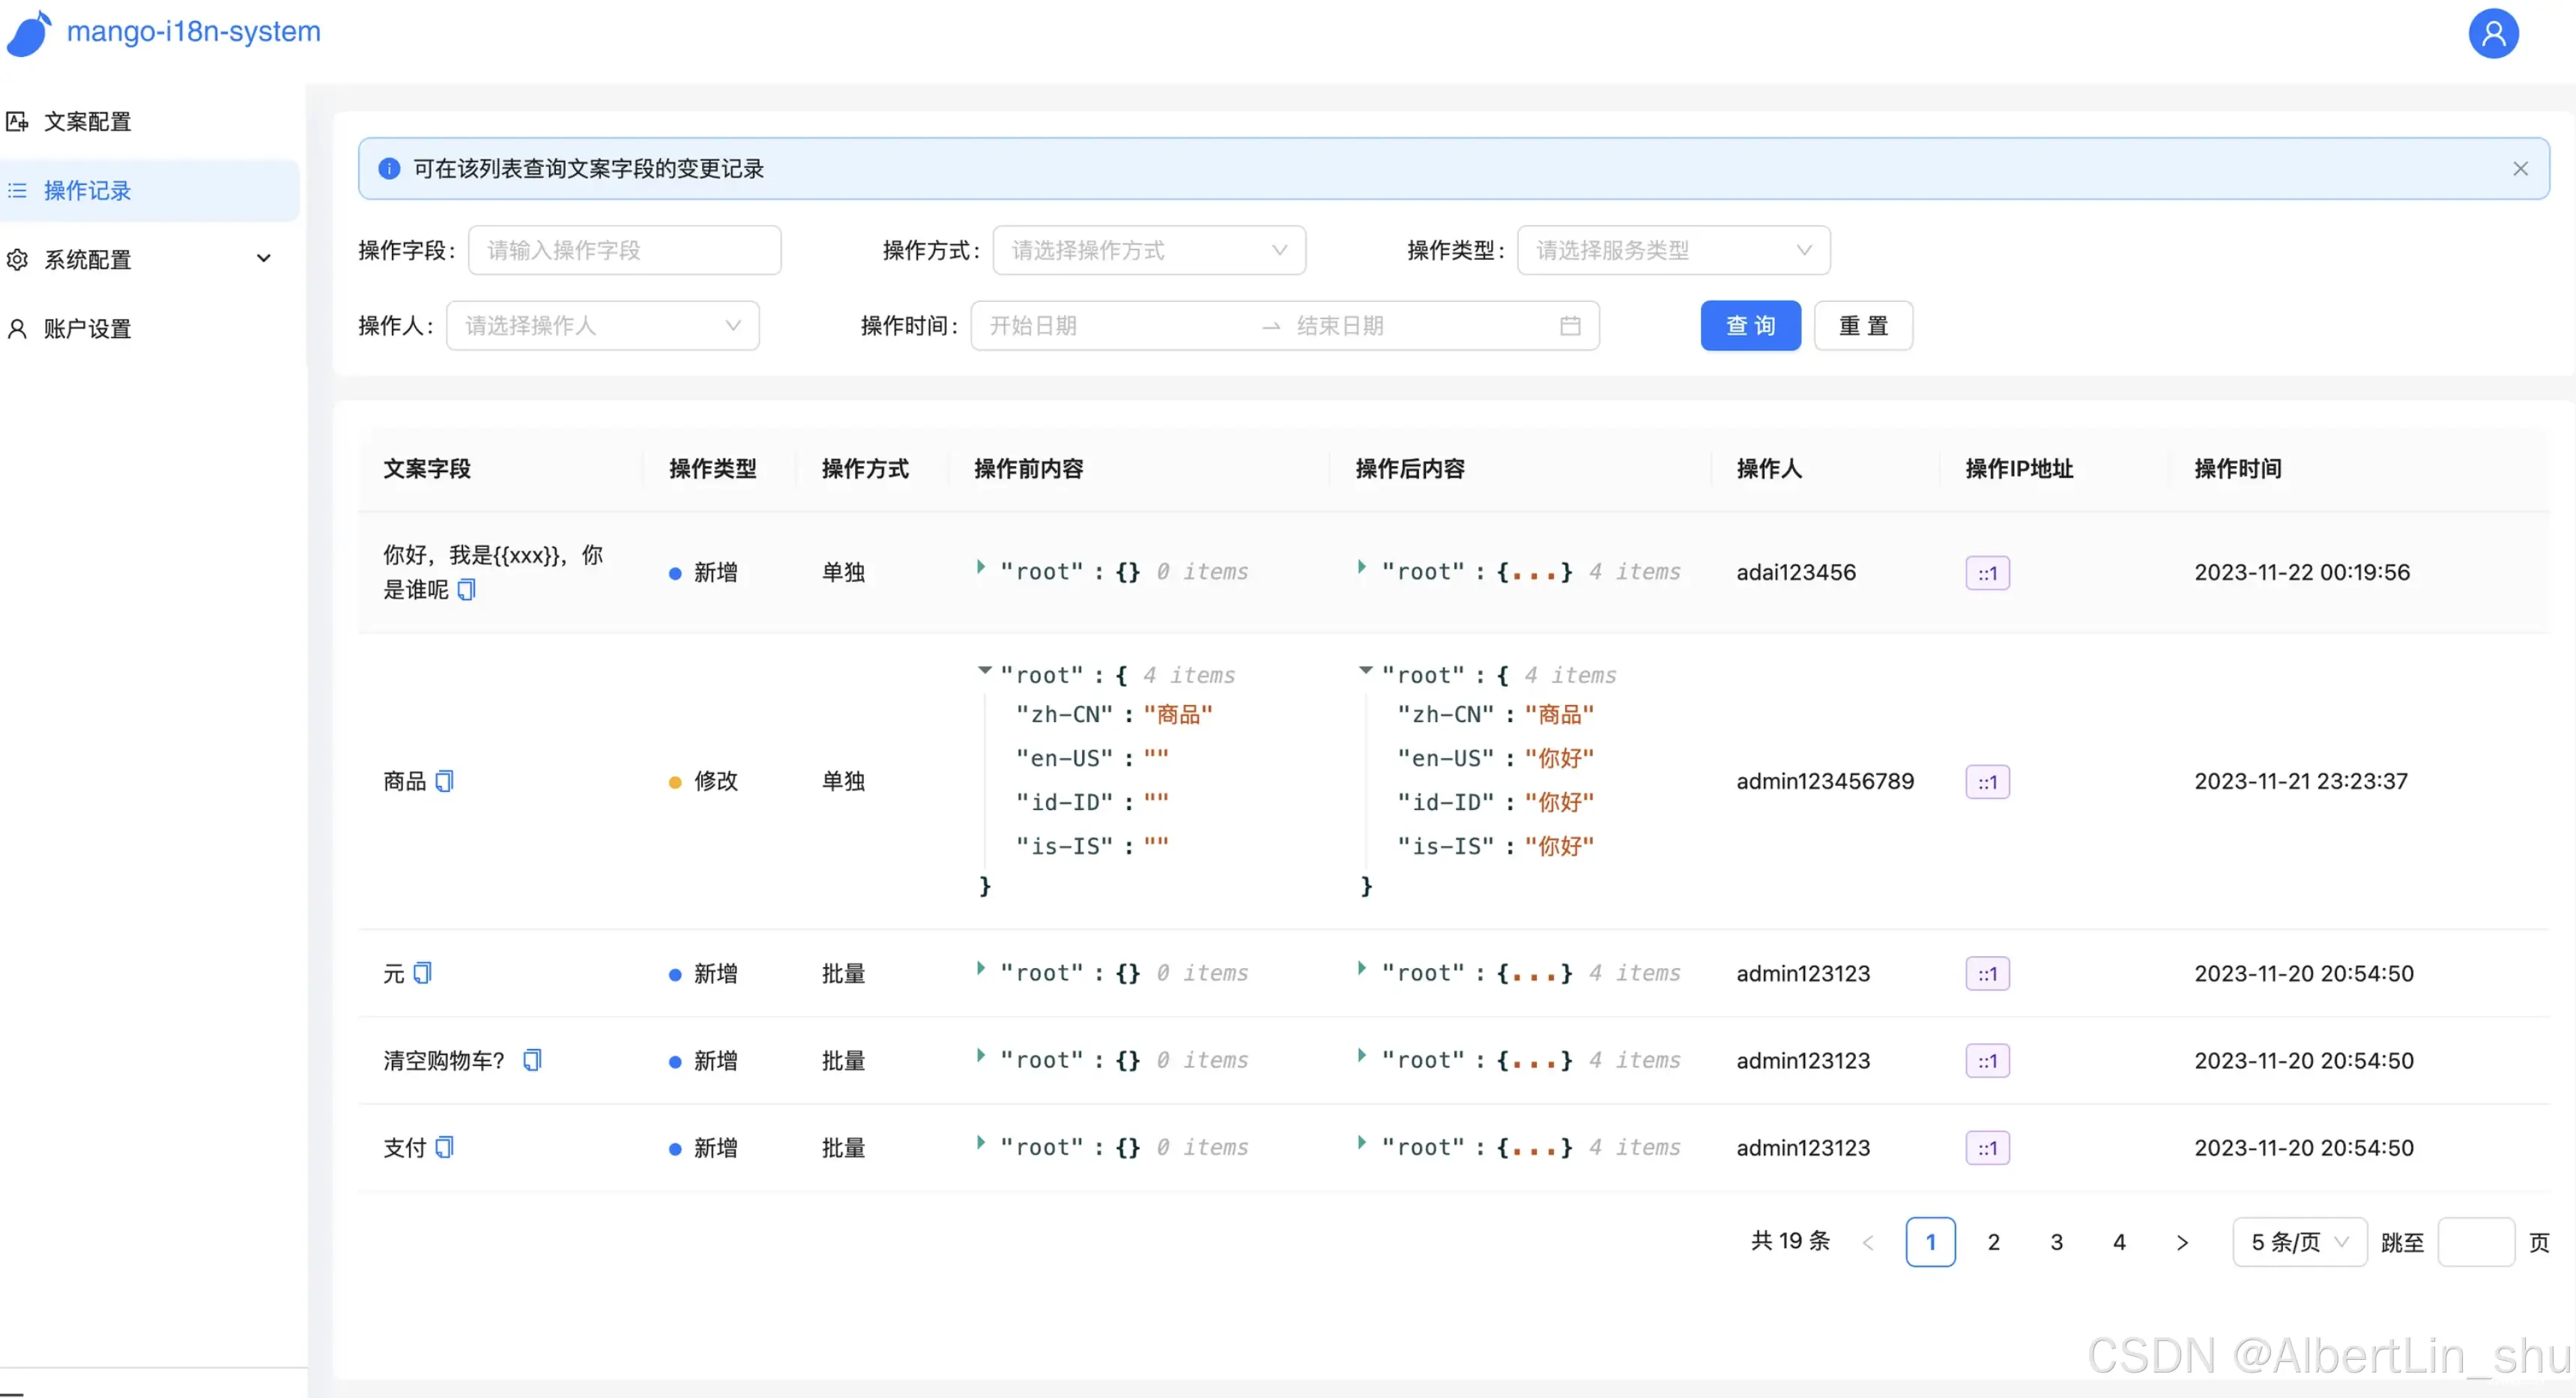The image size is (2576, 1398).
Task: Copy the 元 field text
Action: pyautogui.click(x=422, y=972)
